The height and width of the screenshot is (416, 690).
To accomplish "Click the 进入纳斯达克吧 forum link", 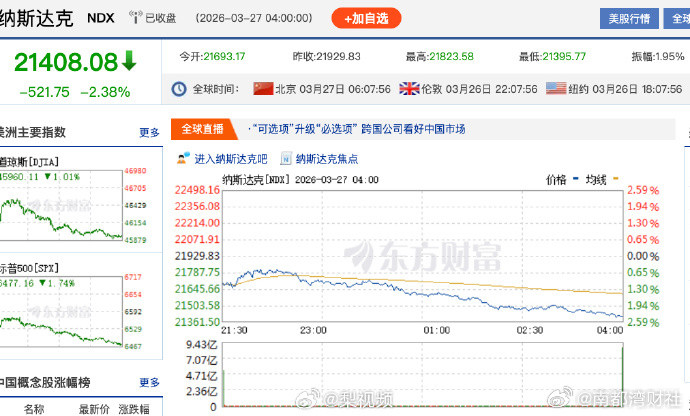I will pyautogui.click(x=231, y=159).
